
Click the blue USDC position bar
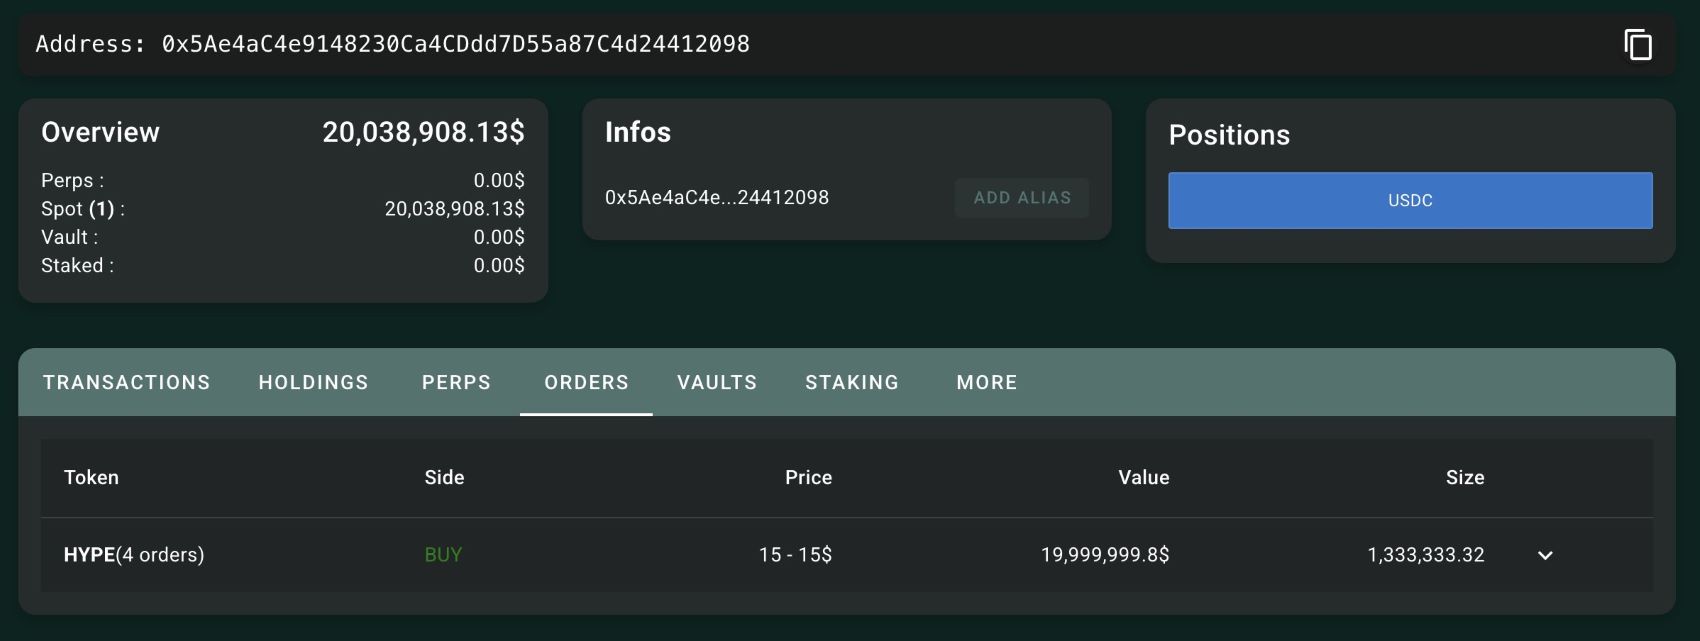[x=1410, y=200]
